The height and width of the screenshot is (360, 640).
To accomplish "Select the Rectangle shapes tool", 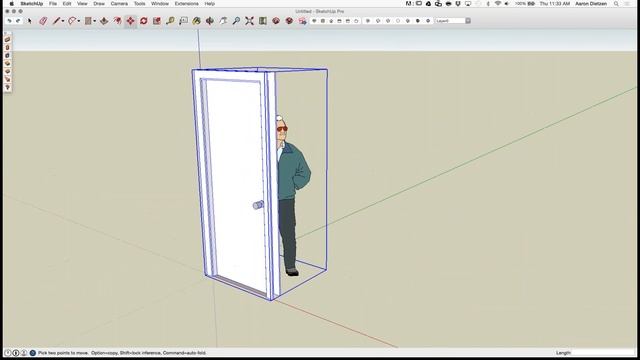I will pos(88,21).
